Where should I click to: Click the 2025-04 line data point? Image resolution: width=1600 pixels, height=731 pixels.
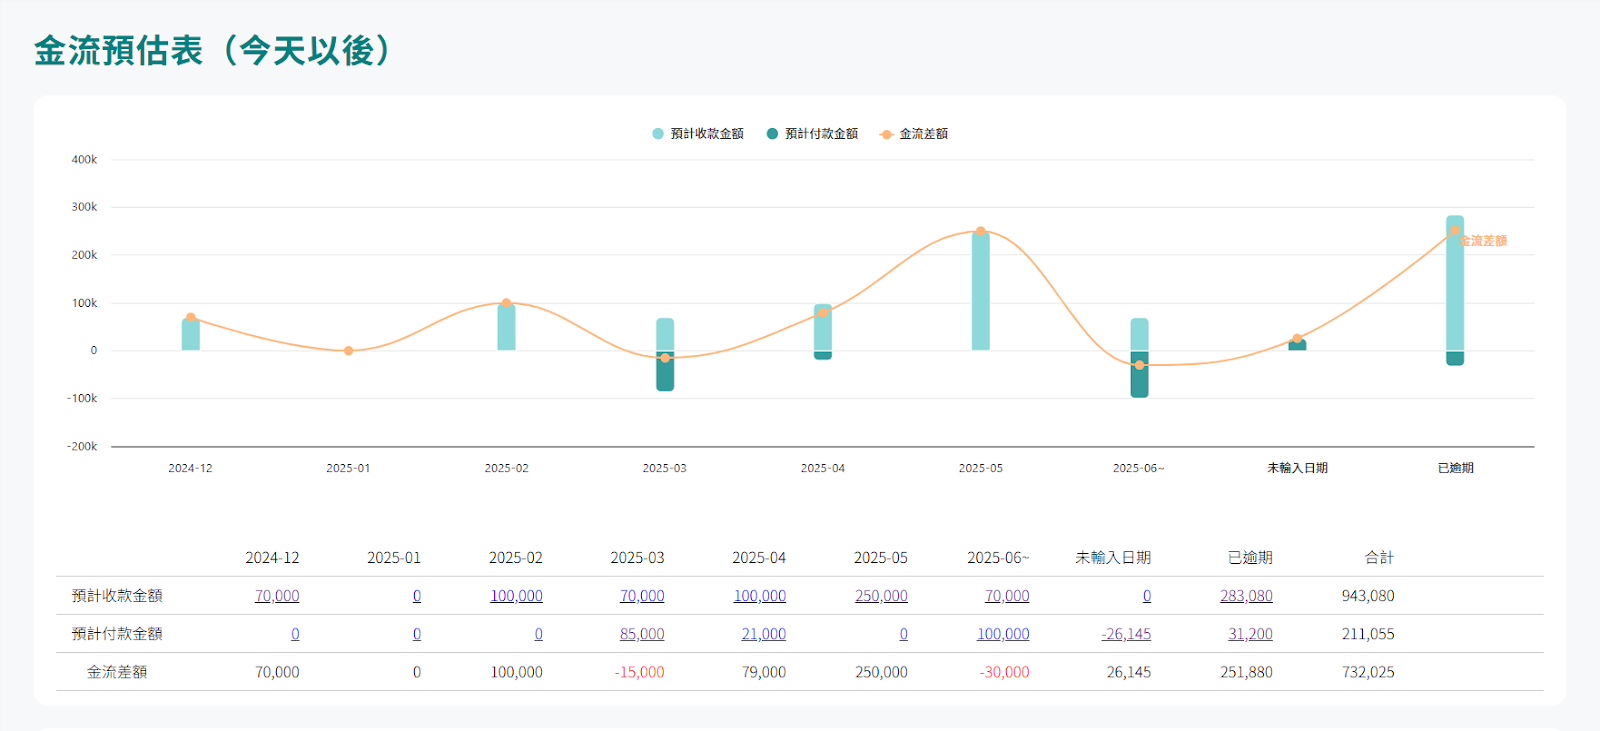pos(823,313)
